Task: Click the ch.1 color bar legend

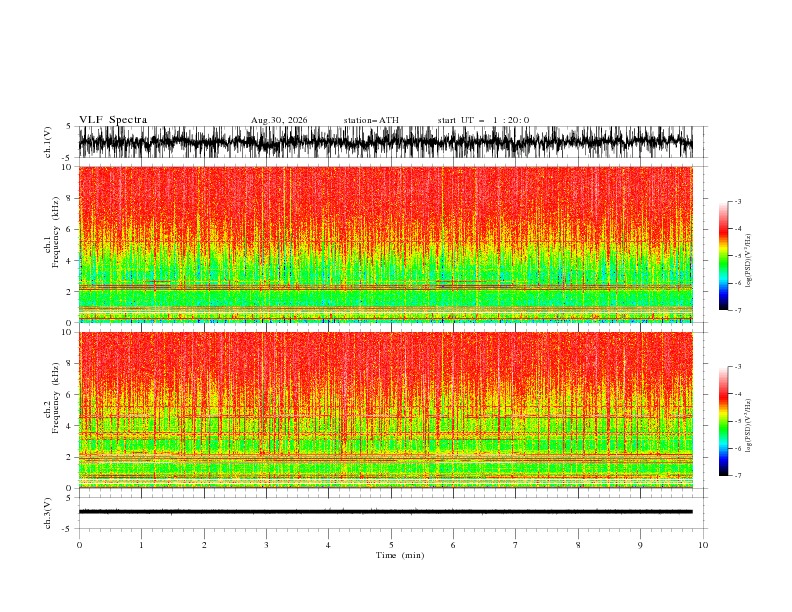Action: pos(723,256)
